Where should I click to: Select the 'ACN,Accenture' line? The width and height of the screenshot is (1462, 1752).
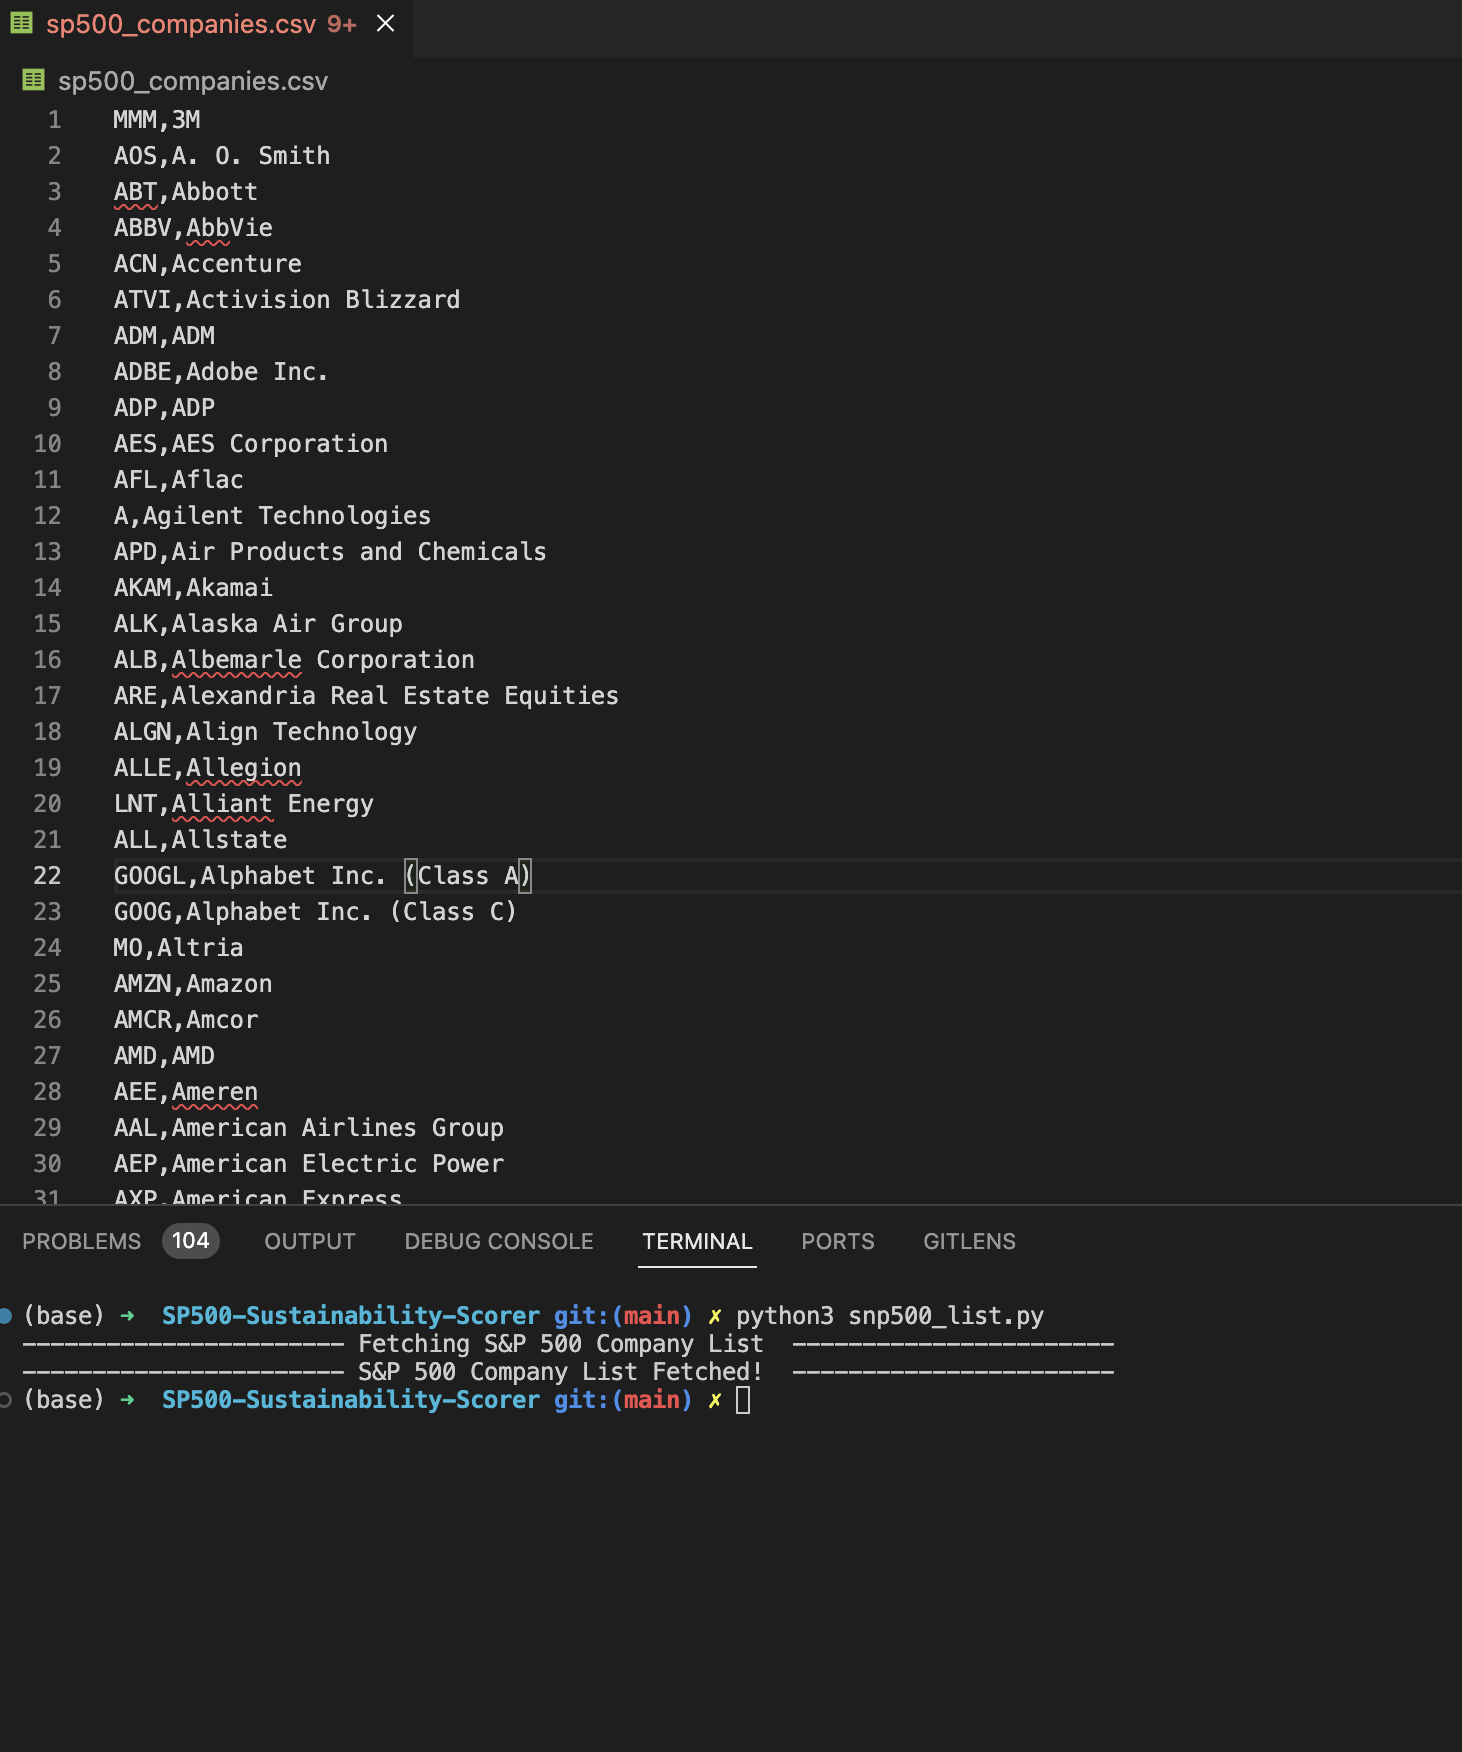(x=208, y=264)
